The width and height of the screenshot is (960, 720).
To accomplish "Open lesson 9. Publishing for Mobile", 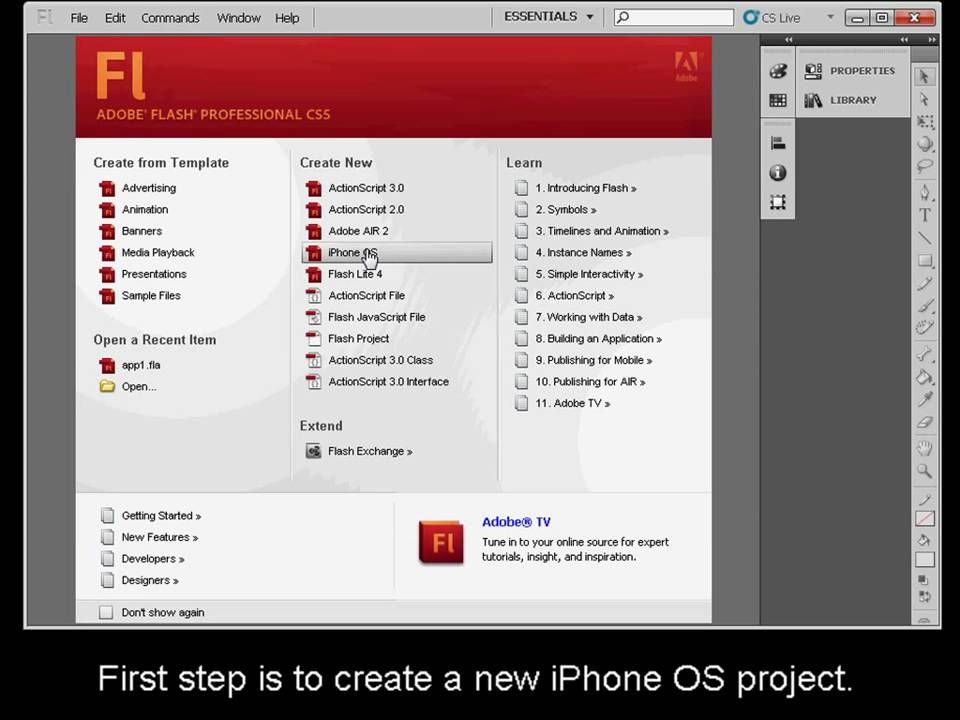I will click(593, 360).
